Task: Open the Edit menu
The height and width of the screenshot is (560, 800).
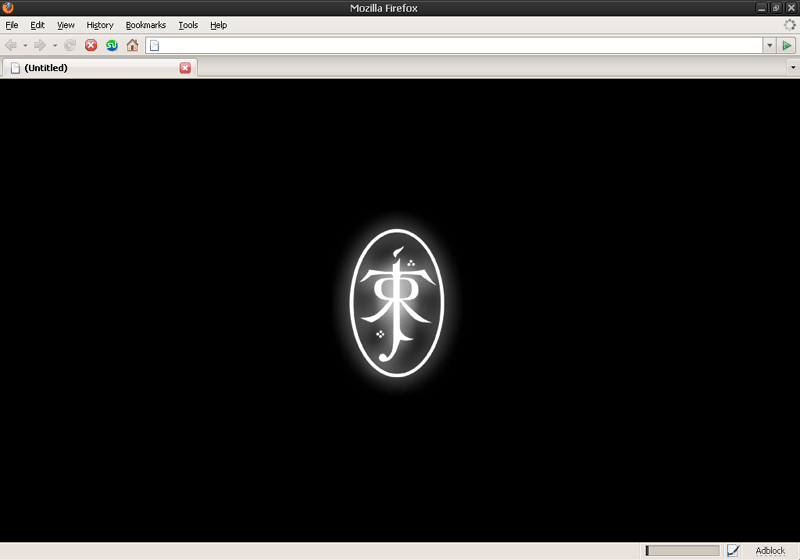Action: pyautogui.click(x=37, y=25)
